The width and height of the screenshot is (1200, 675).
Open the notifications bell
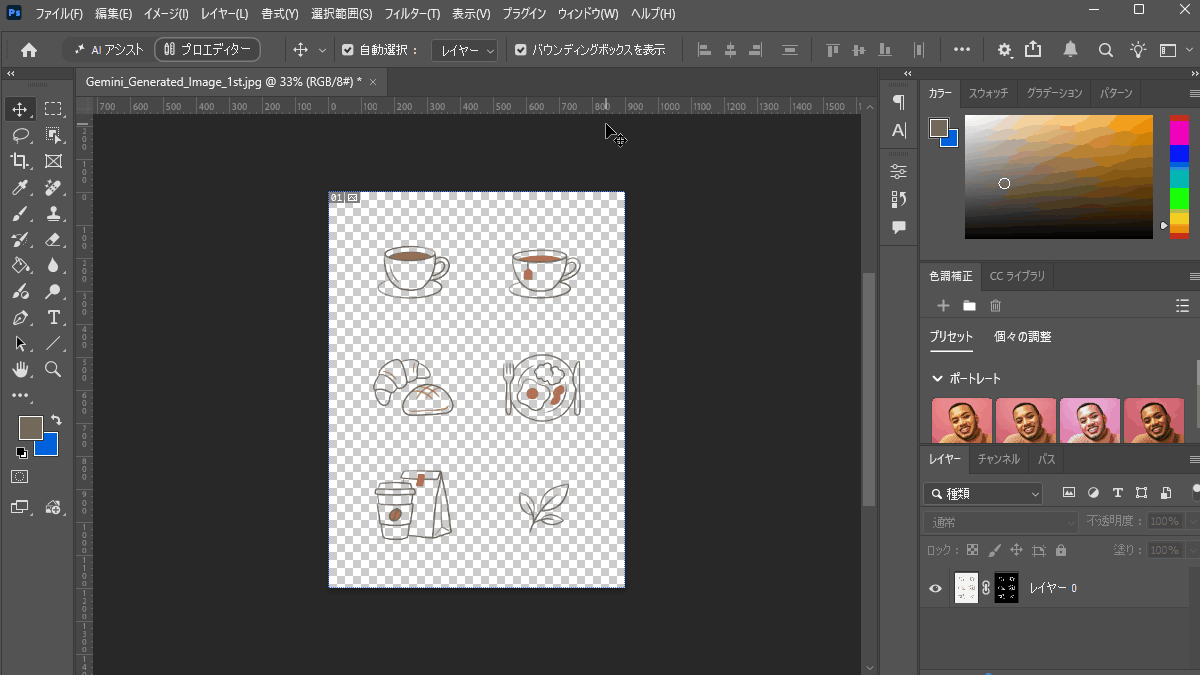[x=1071, y=50]
